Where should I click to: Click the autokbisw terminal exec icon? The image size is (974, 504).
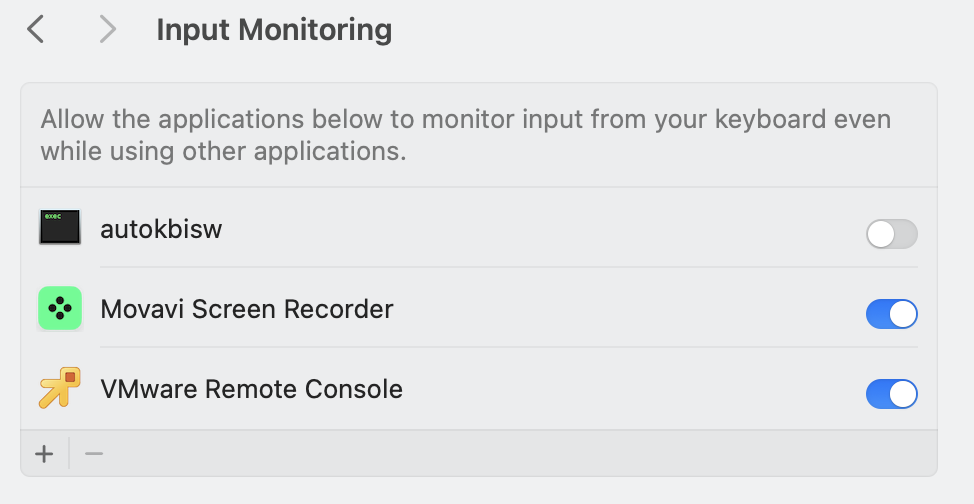[59, 228]
